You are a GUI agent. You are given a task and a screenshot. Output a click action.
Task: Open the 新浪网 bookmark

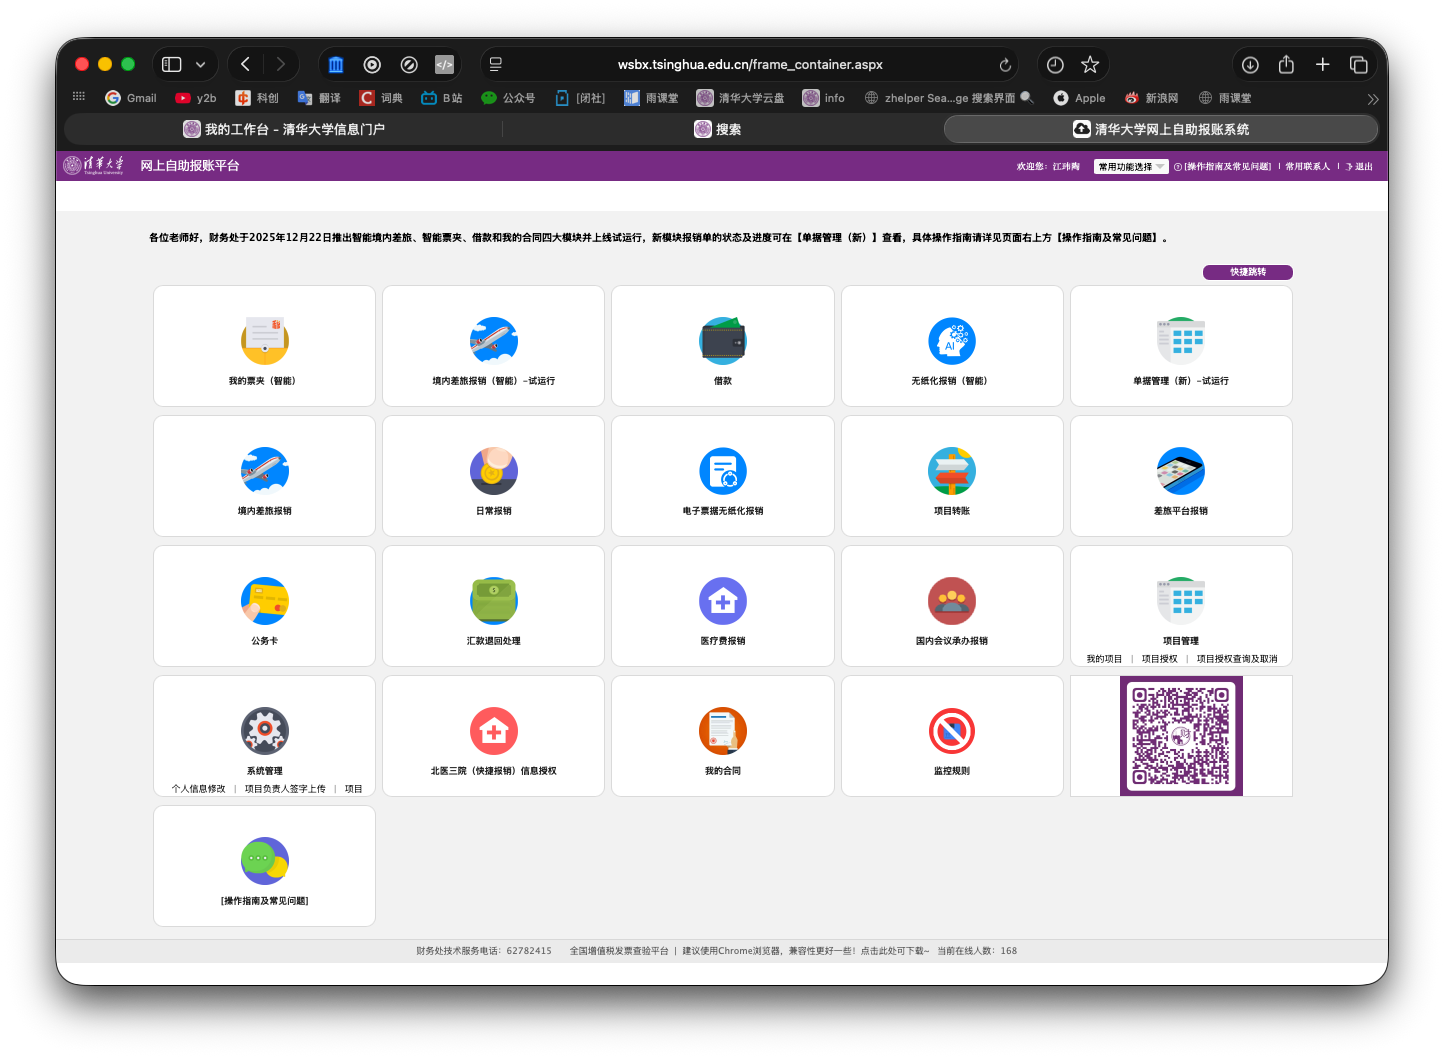1151,98
